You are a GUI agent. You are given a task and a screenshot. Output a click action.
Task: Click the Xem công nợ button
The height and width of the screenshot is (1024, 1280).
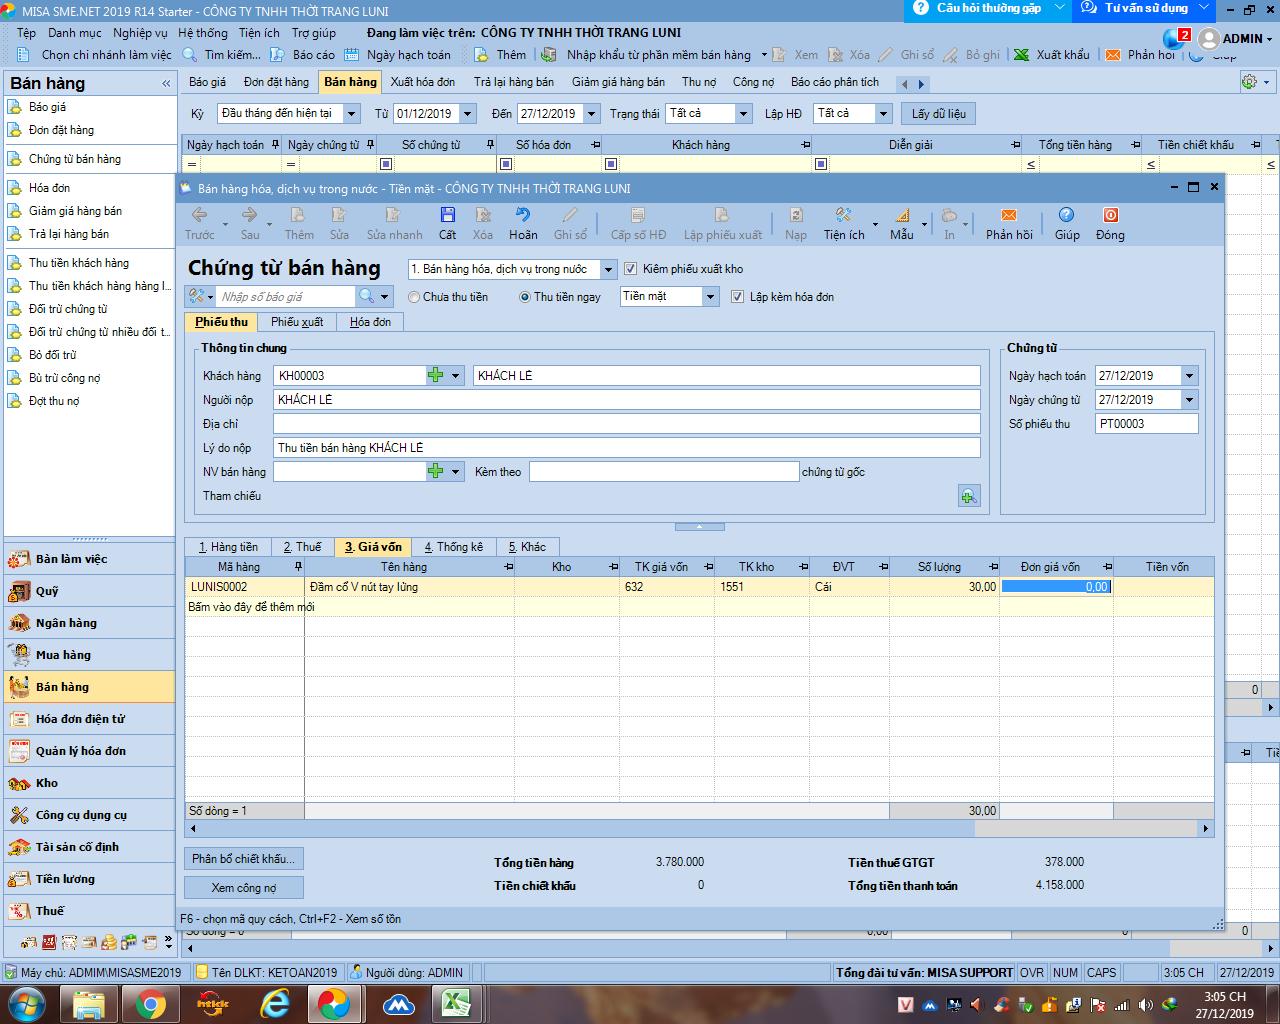[243, 888]
